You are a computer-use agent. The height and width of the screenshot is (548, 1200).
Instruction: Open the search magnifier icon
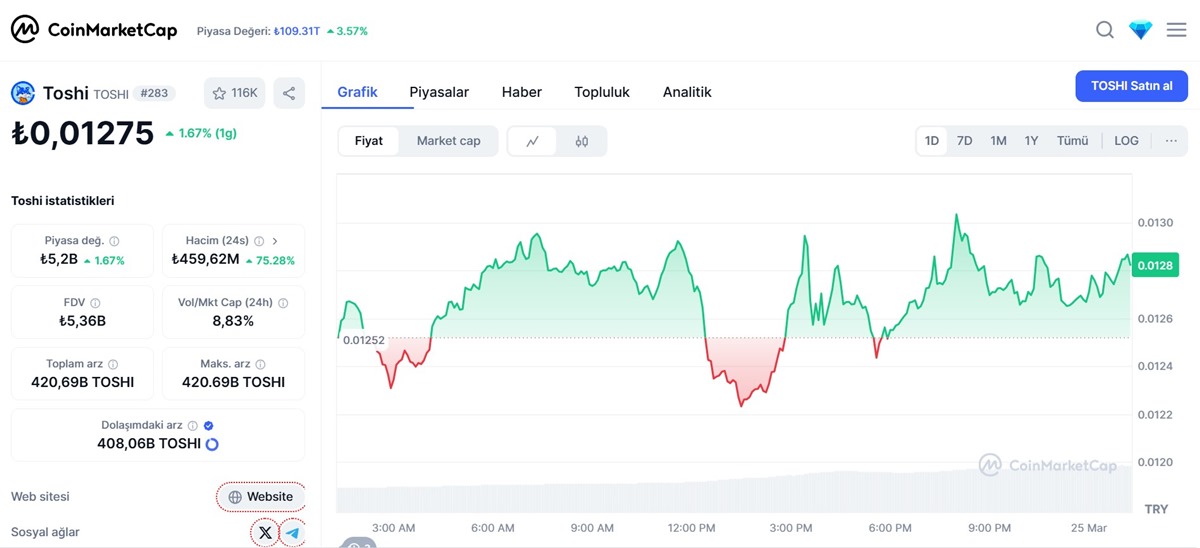tap(1105, 30)
